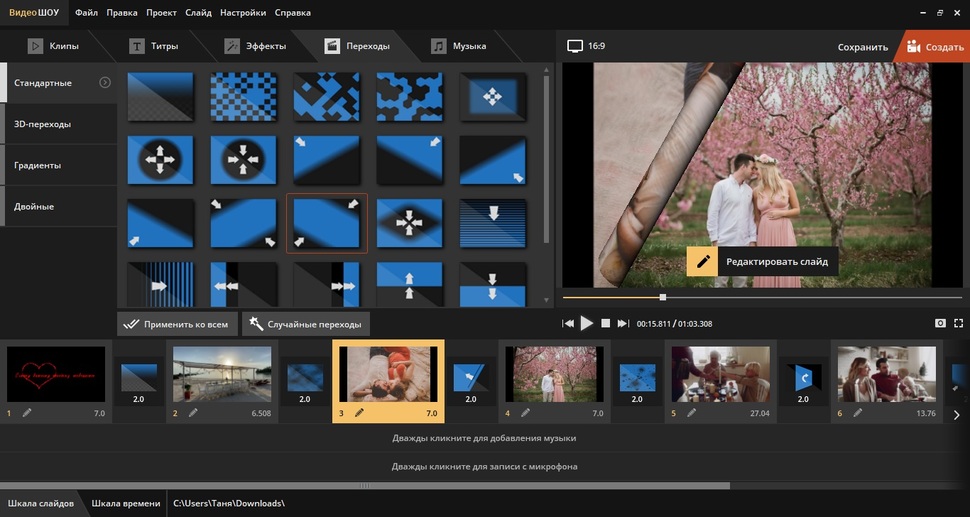Screen dimensions: 970x517
Task: Choose the vertical blinds right-arrow transition
Action: 160,284
